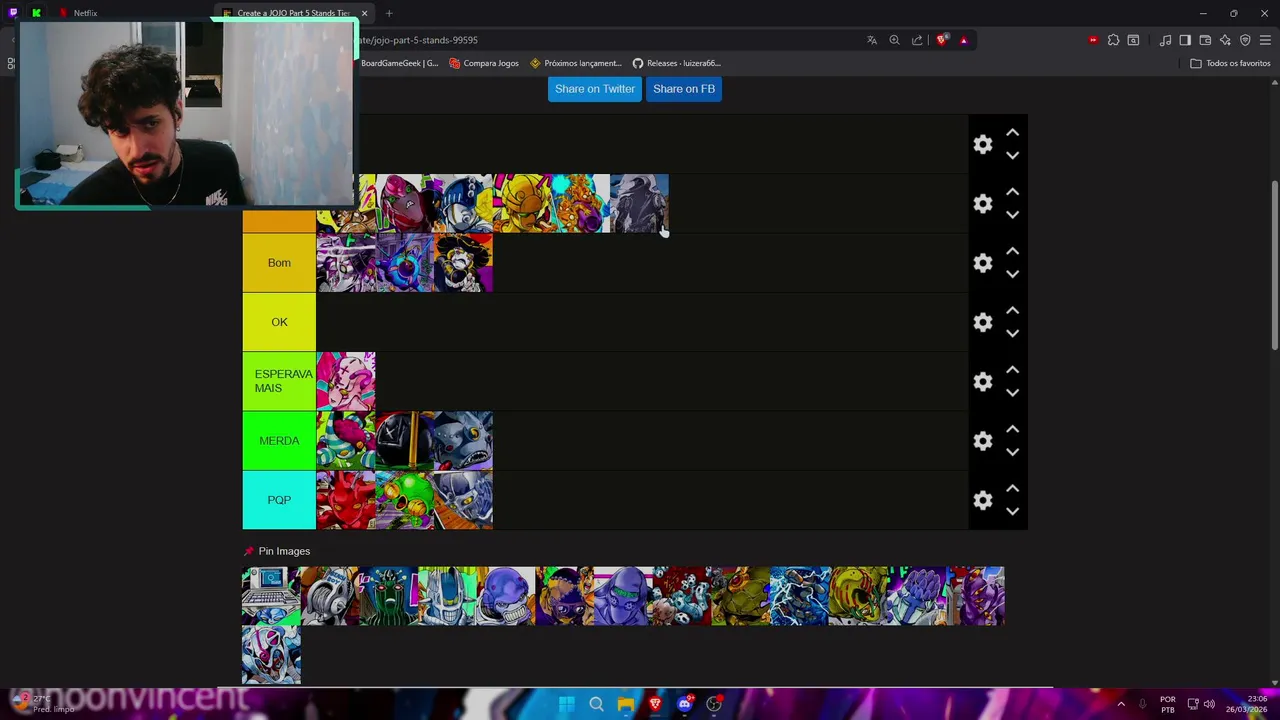This screenshot has height=720, width=1280.
Task: Open Brave Rewards triangle icon
Action: (x=963, y=40)
